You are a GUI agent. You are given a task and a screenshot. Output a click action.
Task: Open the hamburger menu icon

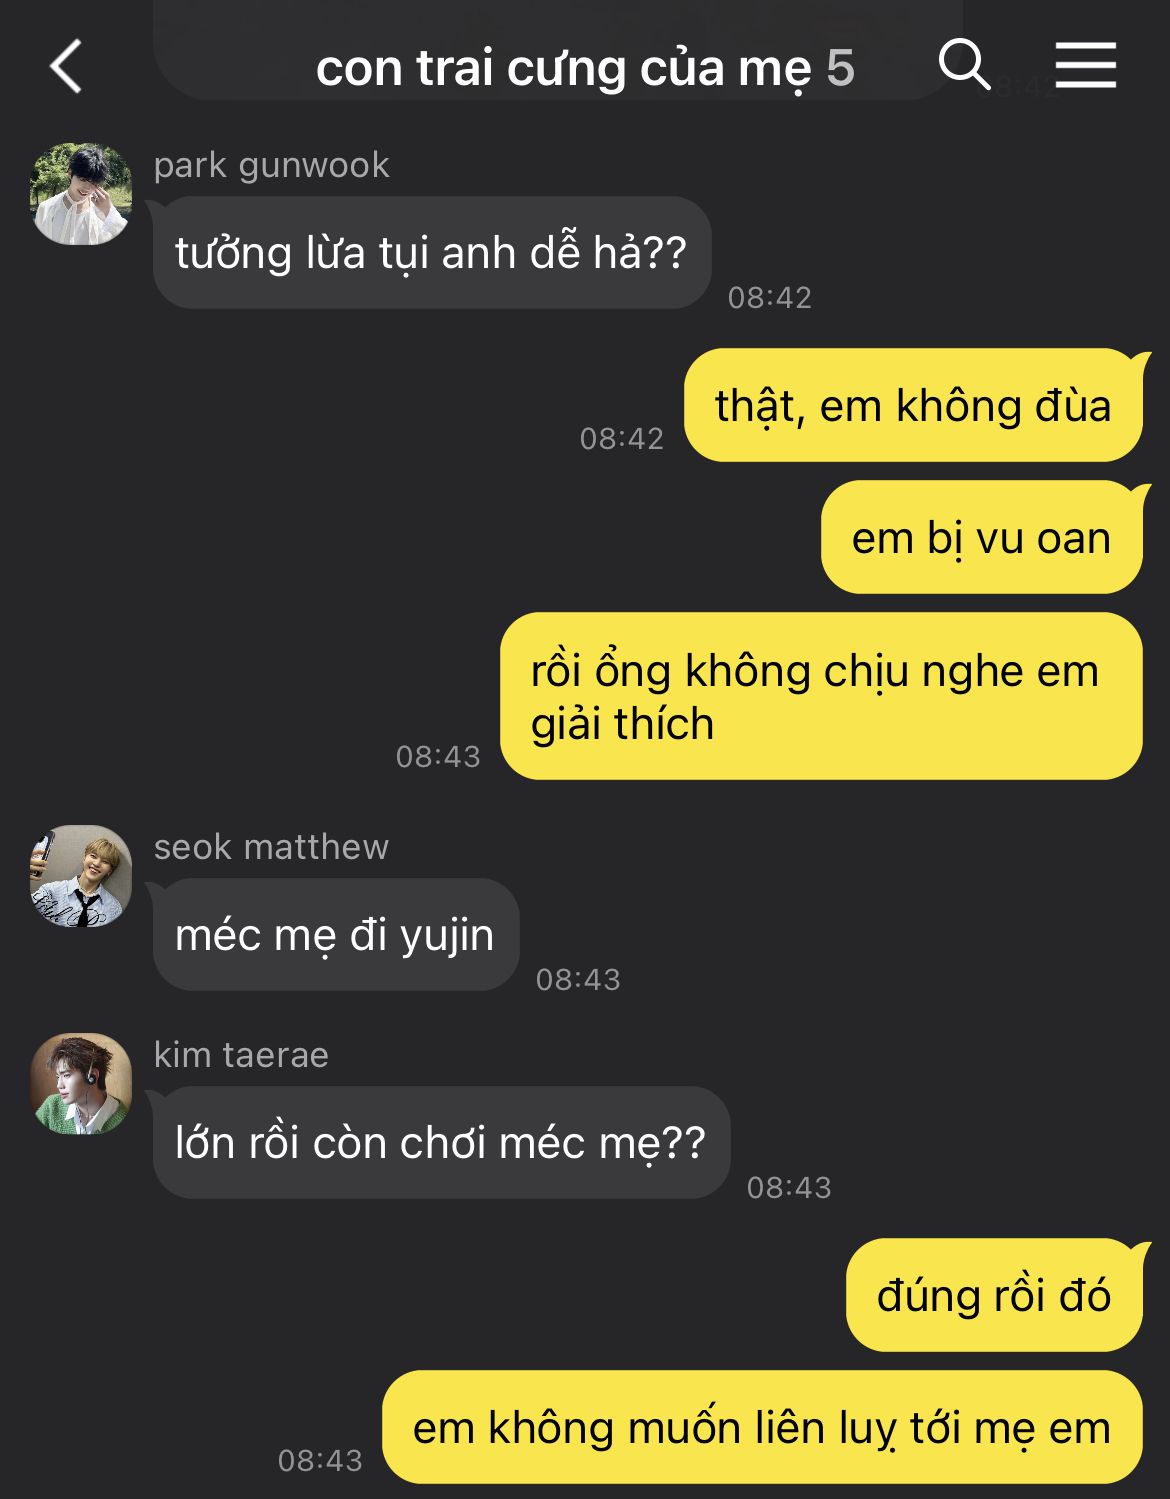[x=1085, y=66]
